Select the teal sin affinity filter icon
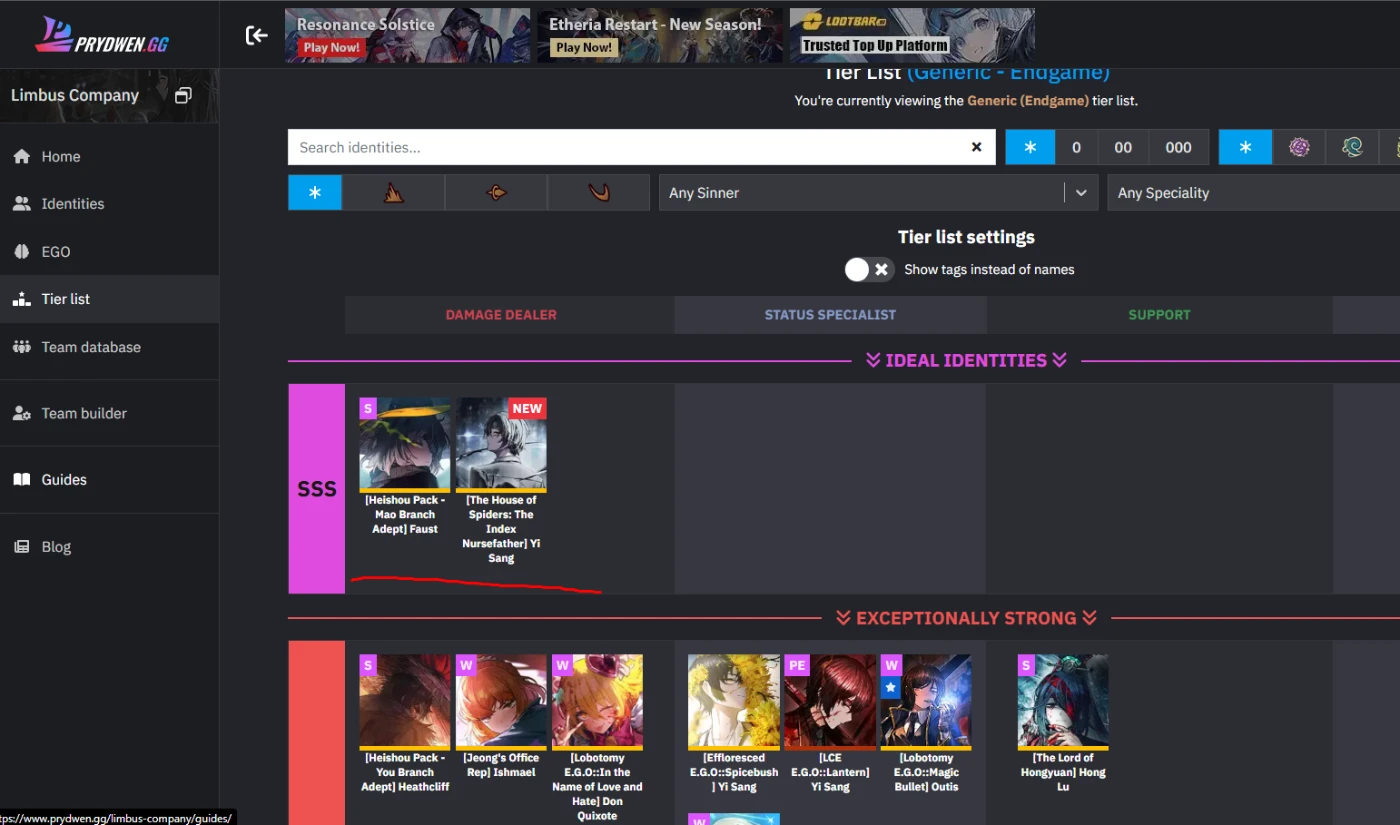Screen dimensions: 1400x825 tap(1352, 147)
